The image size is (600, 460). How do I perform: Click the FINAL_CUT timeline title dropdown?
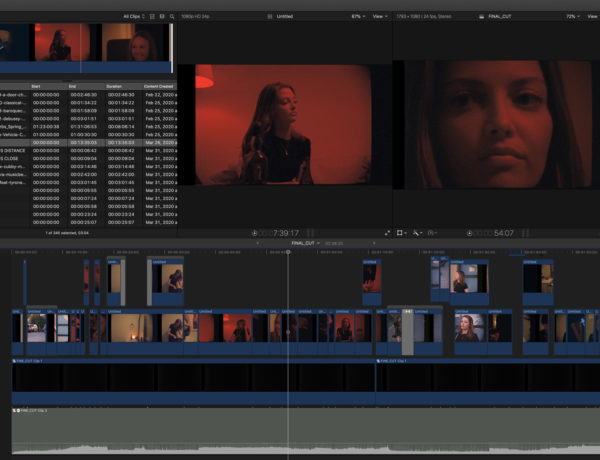click(x=305, y=243)
